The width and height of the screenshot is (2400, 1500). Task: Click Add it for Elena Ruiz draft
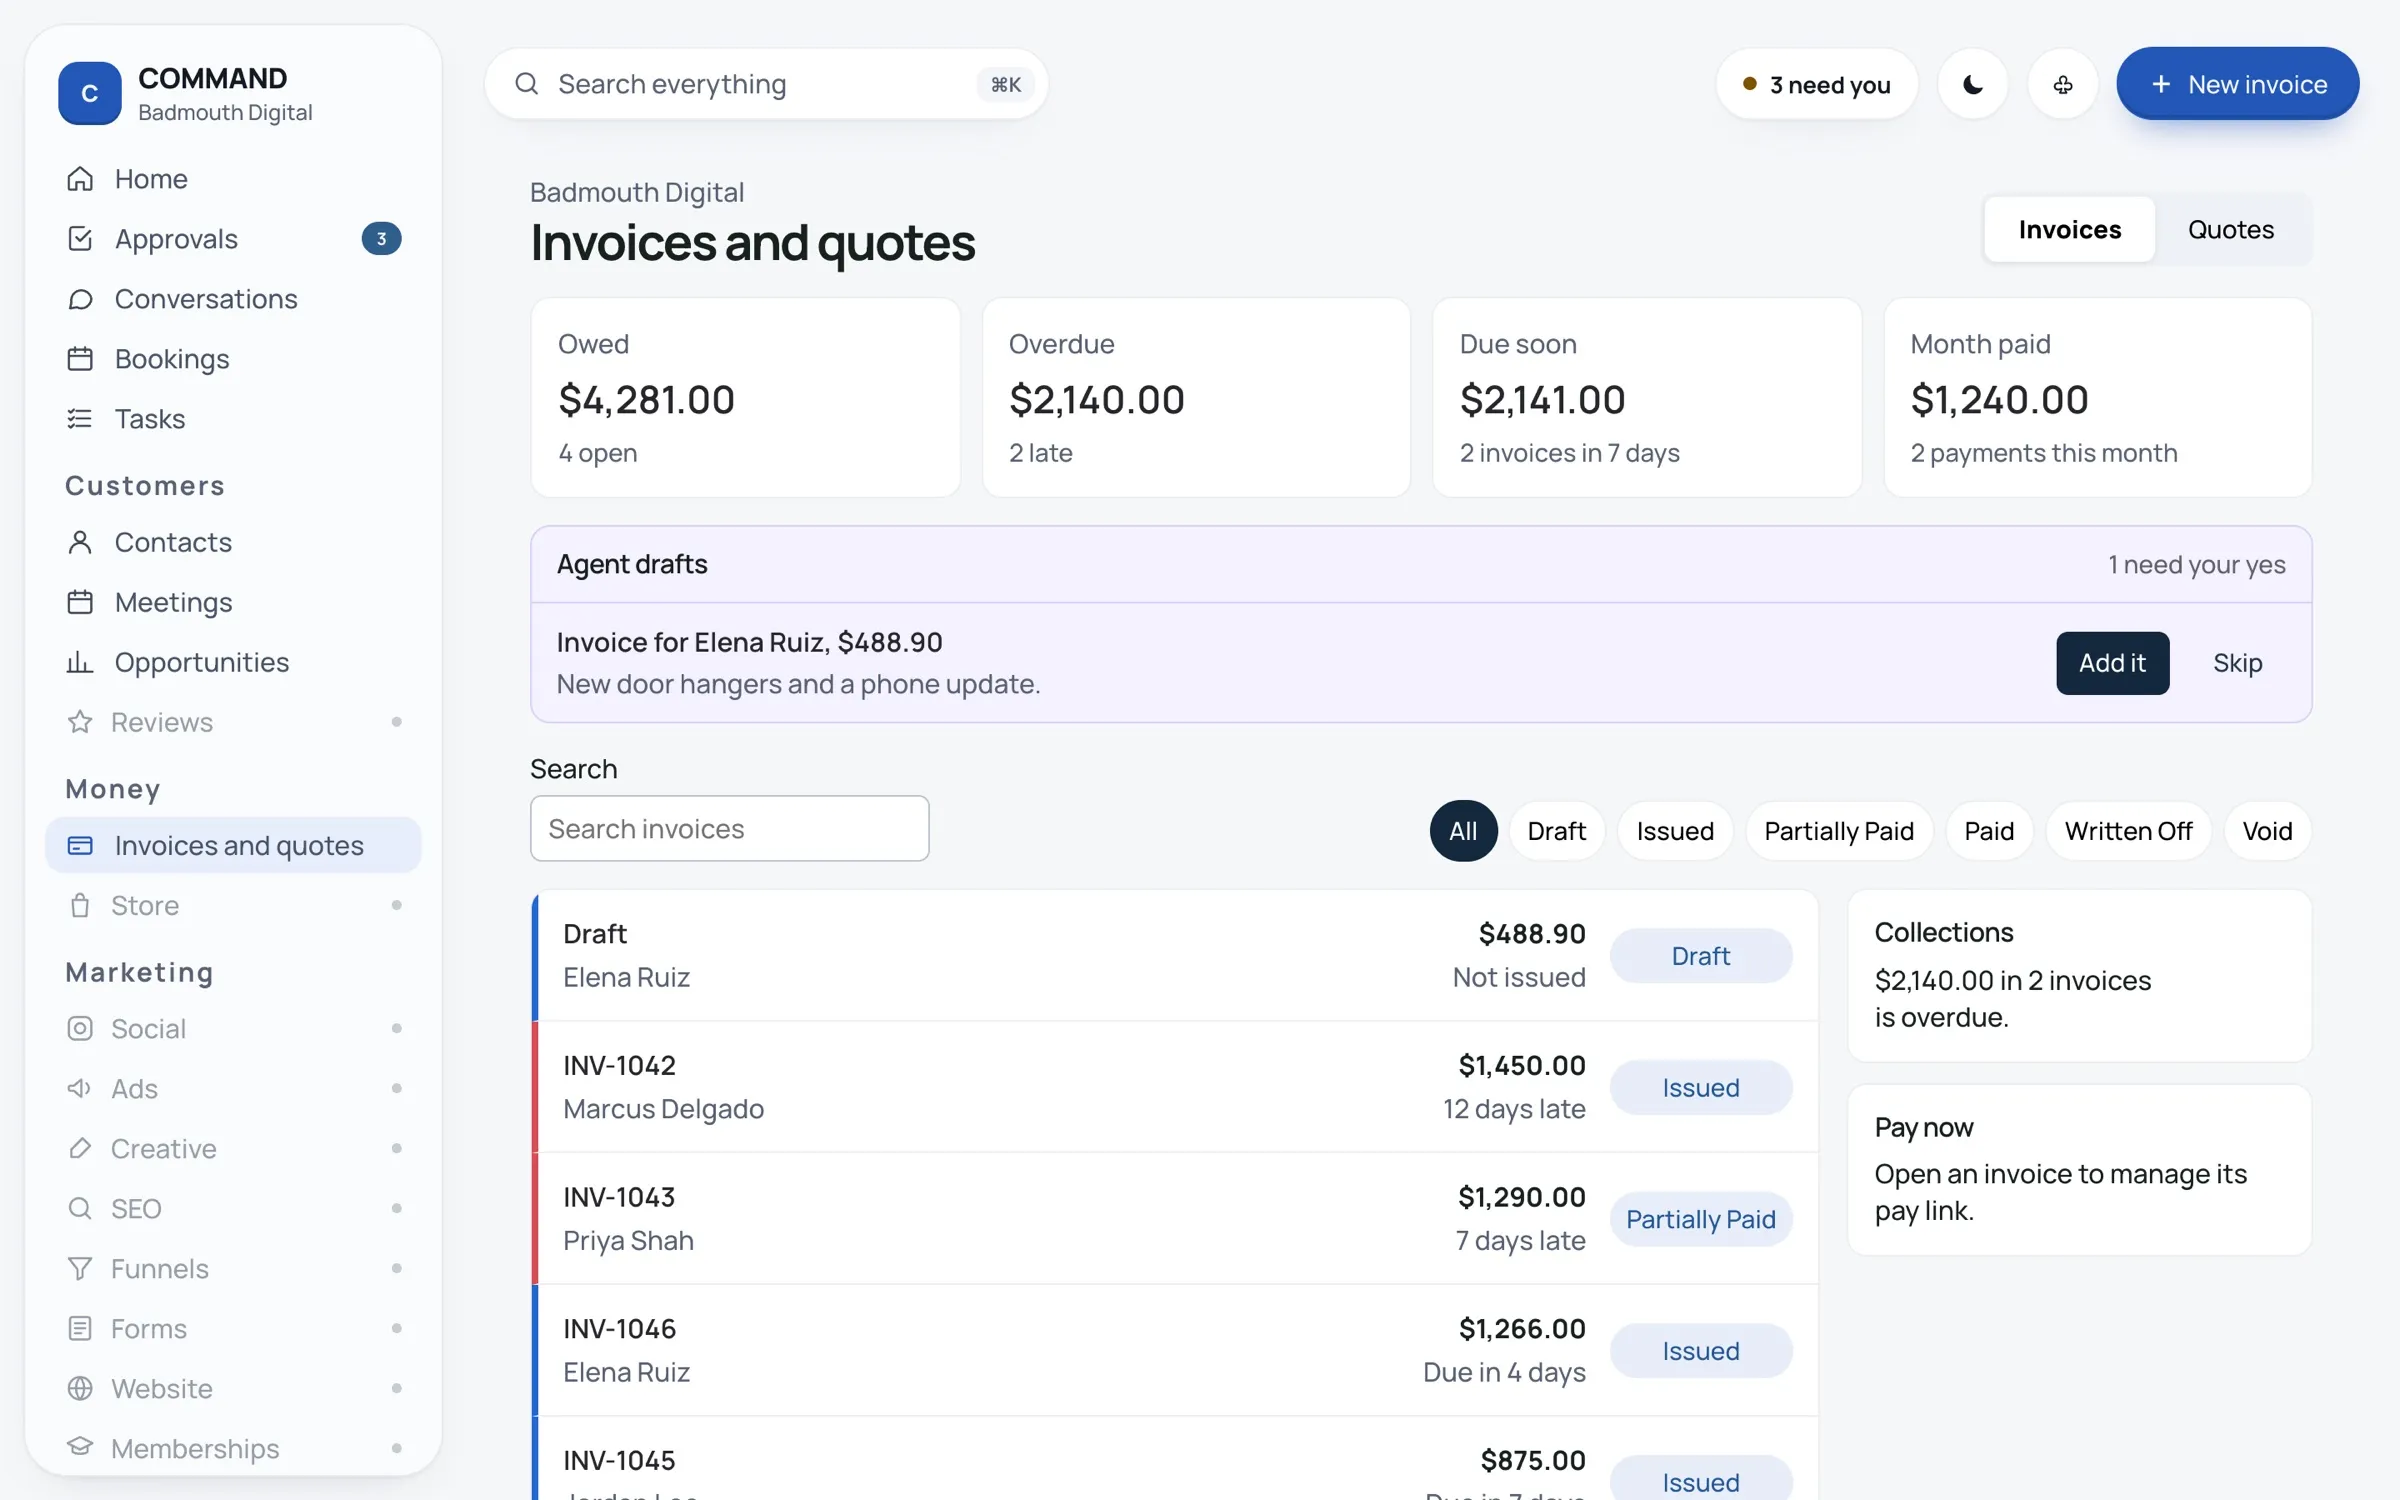2112,662
